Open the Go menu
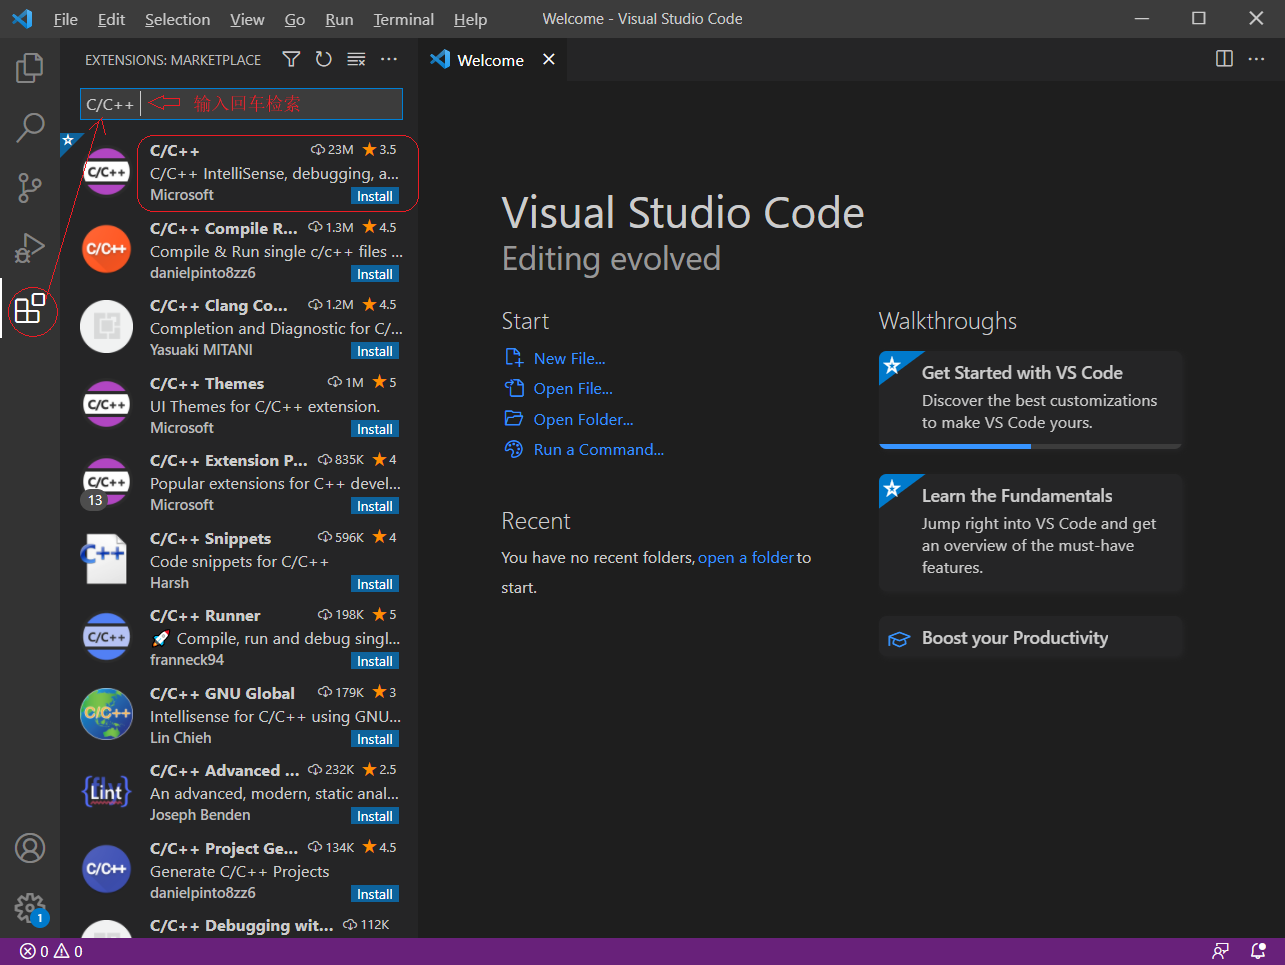The height and width of the screenshot is (965, 1285). point(295,19)
